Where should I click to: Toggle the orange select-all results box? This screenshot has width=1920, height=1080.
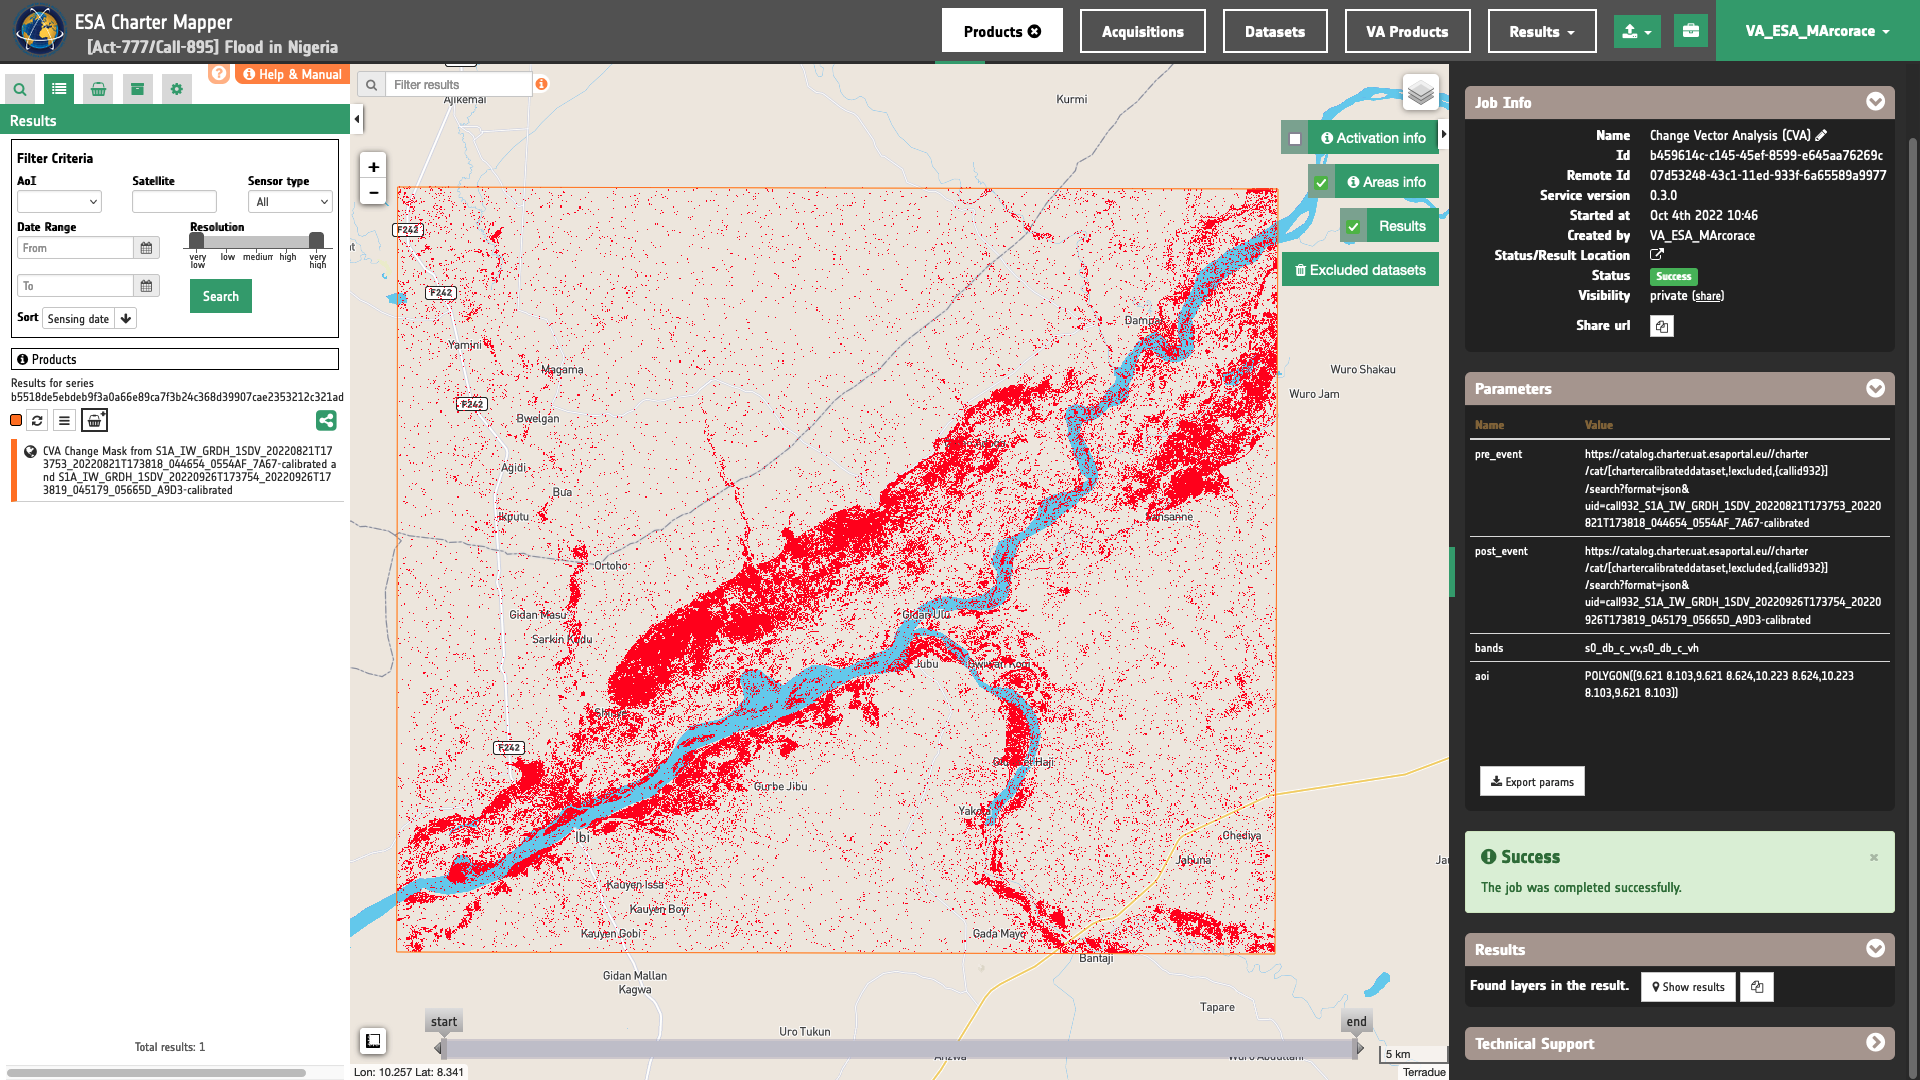click(x=16, y=420)
